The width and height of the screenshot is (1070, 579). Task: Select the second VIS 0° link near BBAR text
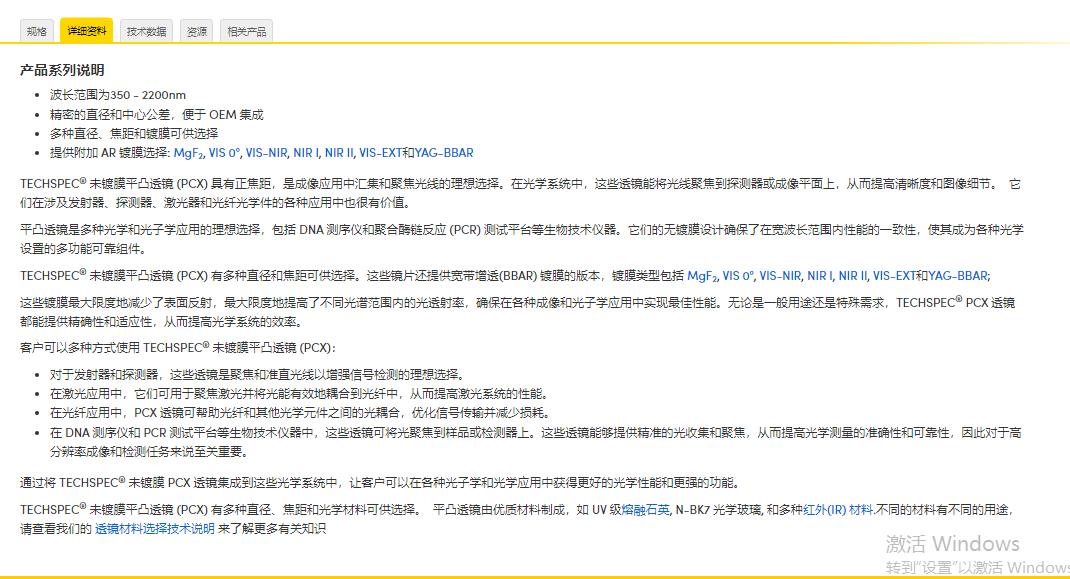738,276
